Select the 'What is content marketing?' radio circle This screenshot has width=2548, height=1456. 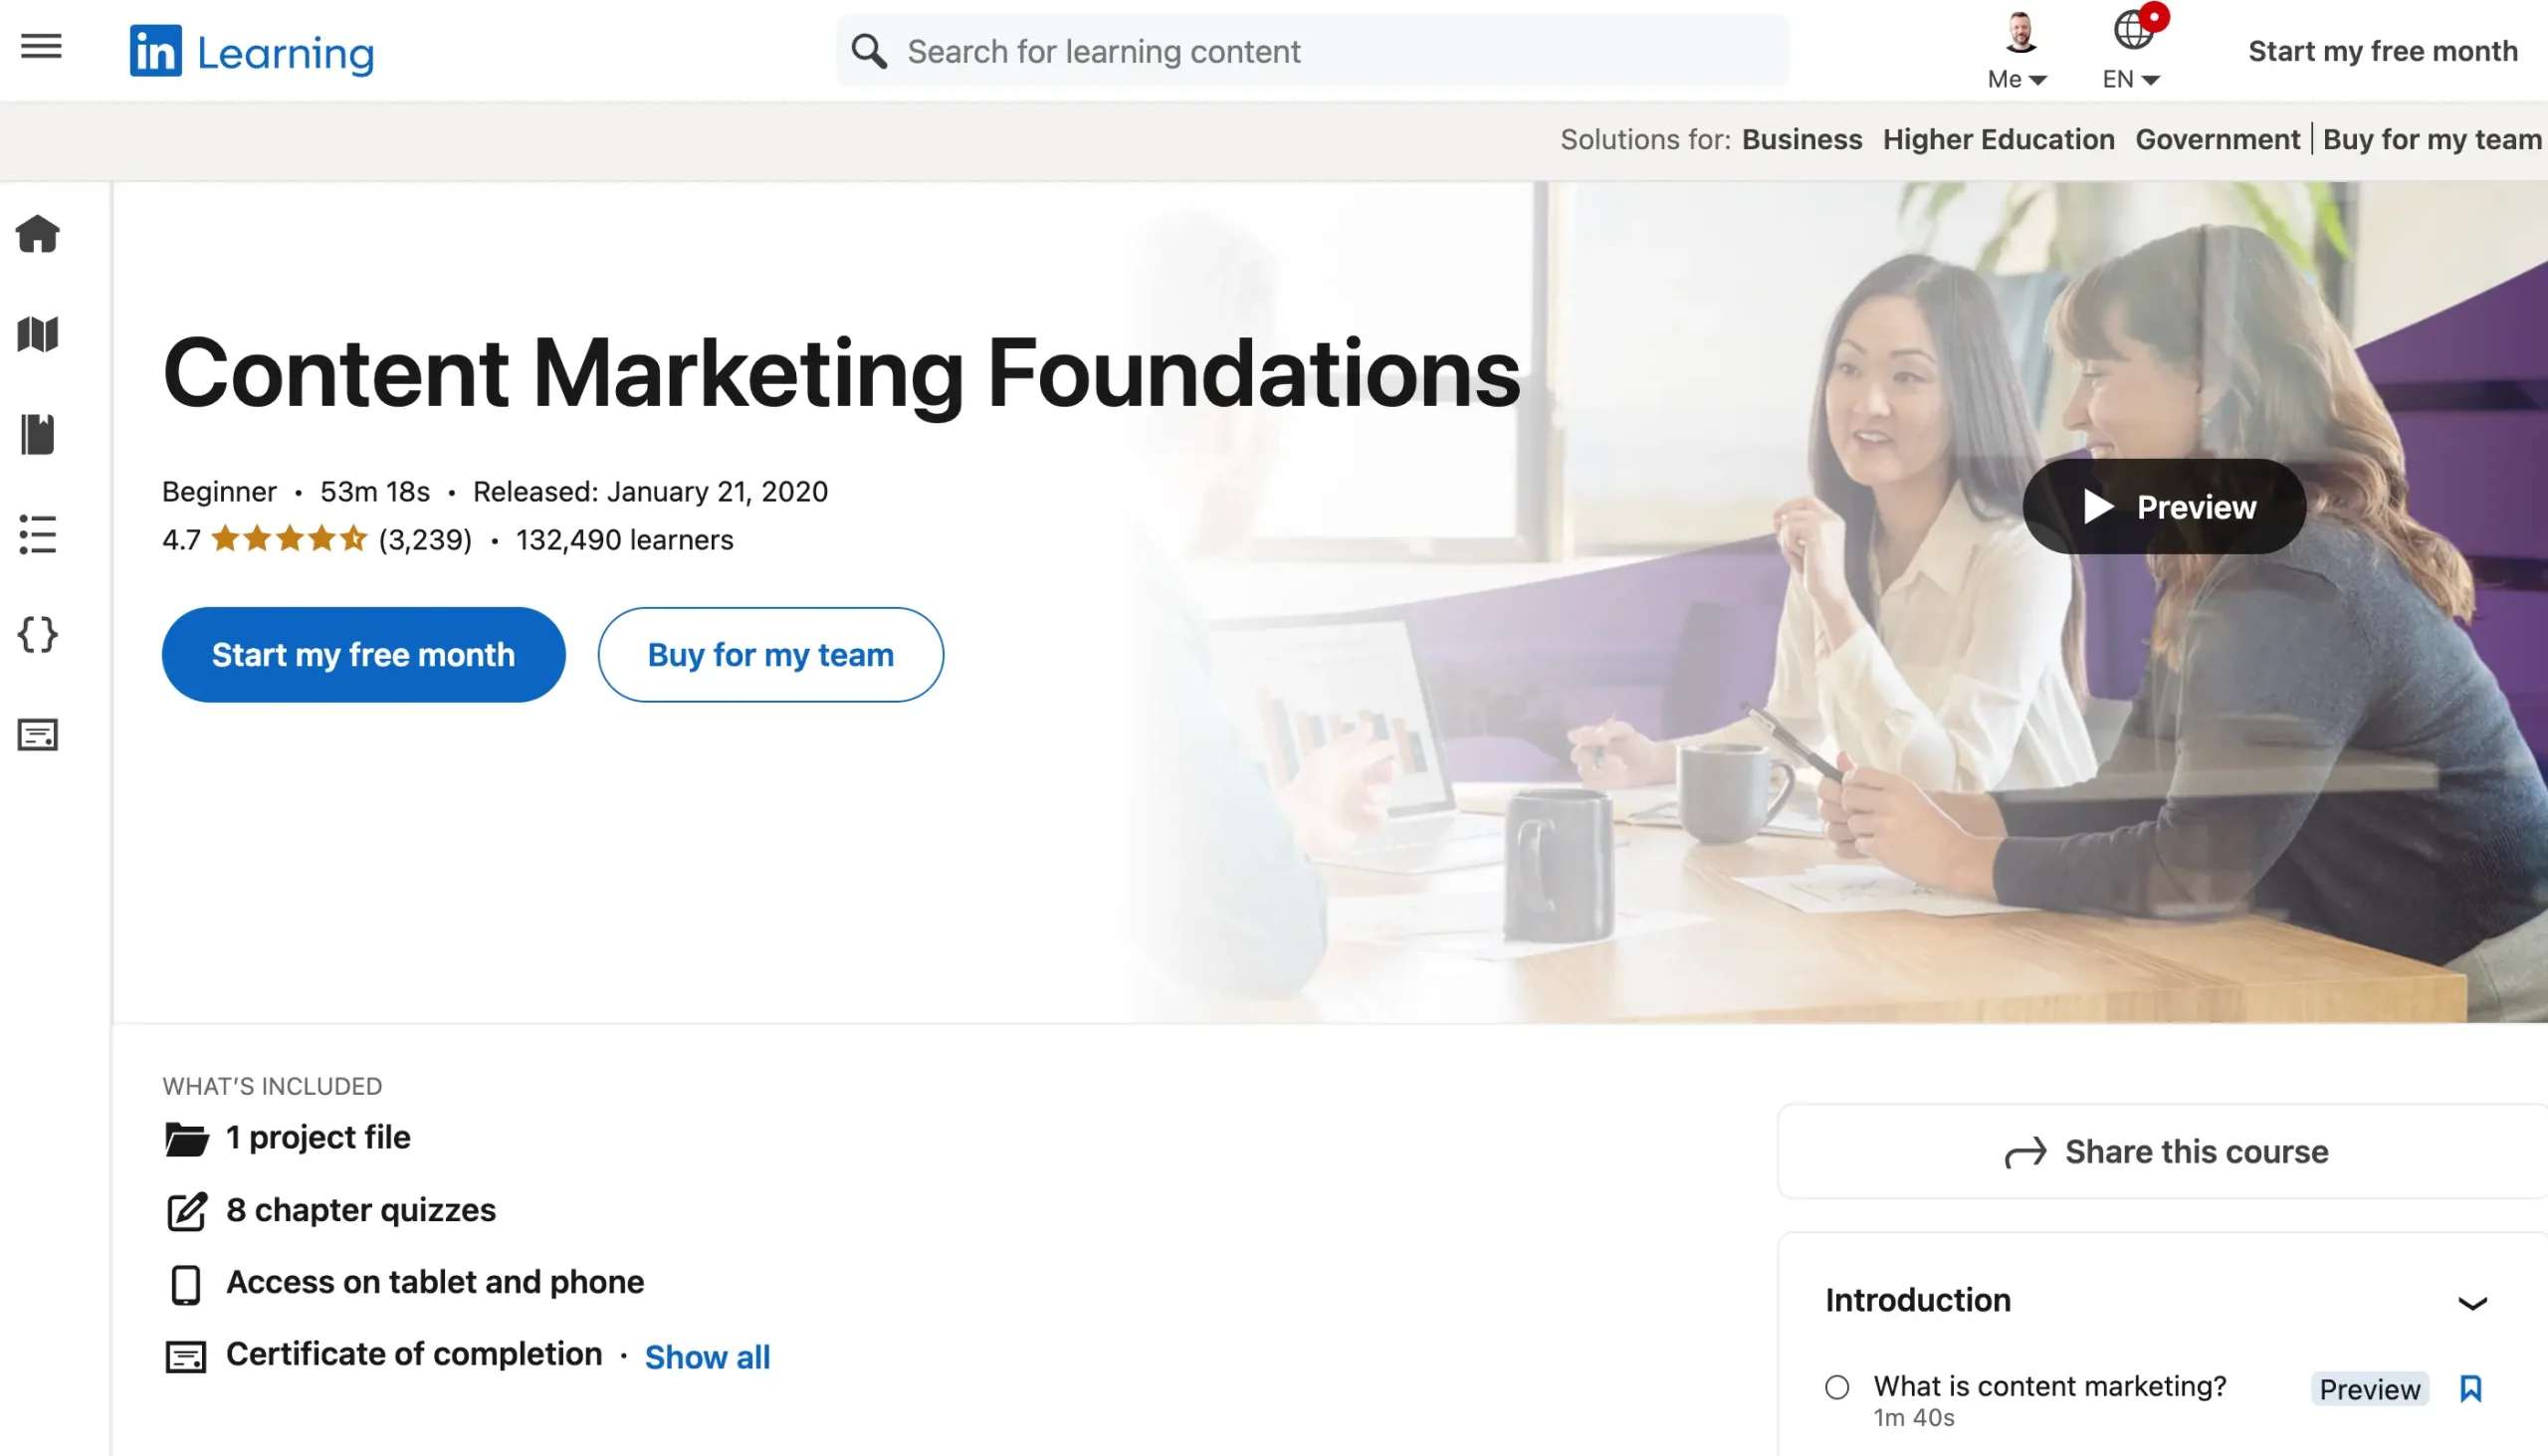[1837, 1387]
